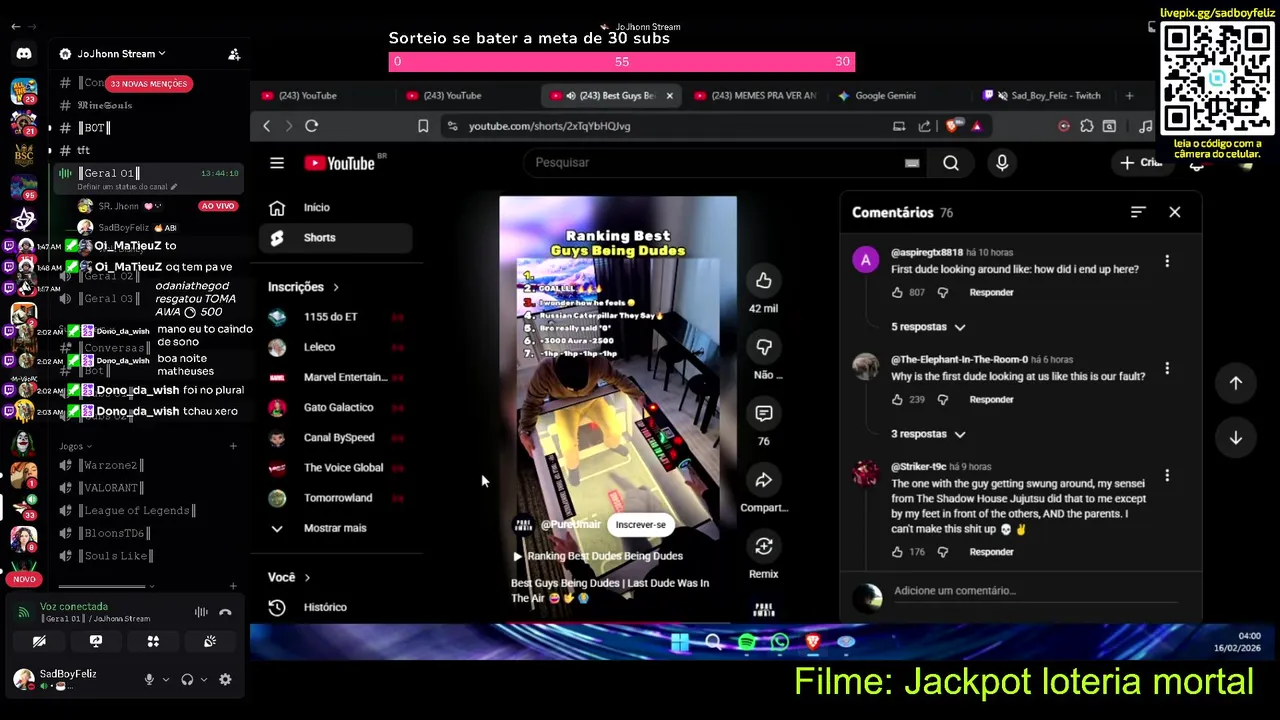This screenshot has height=720, width=1280.
Task: Select Início in YouTube sidebar
Action: pyautogui.click(x=336, y=207)
